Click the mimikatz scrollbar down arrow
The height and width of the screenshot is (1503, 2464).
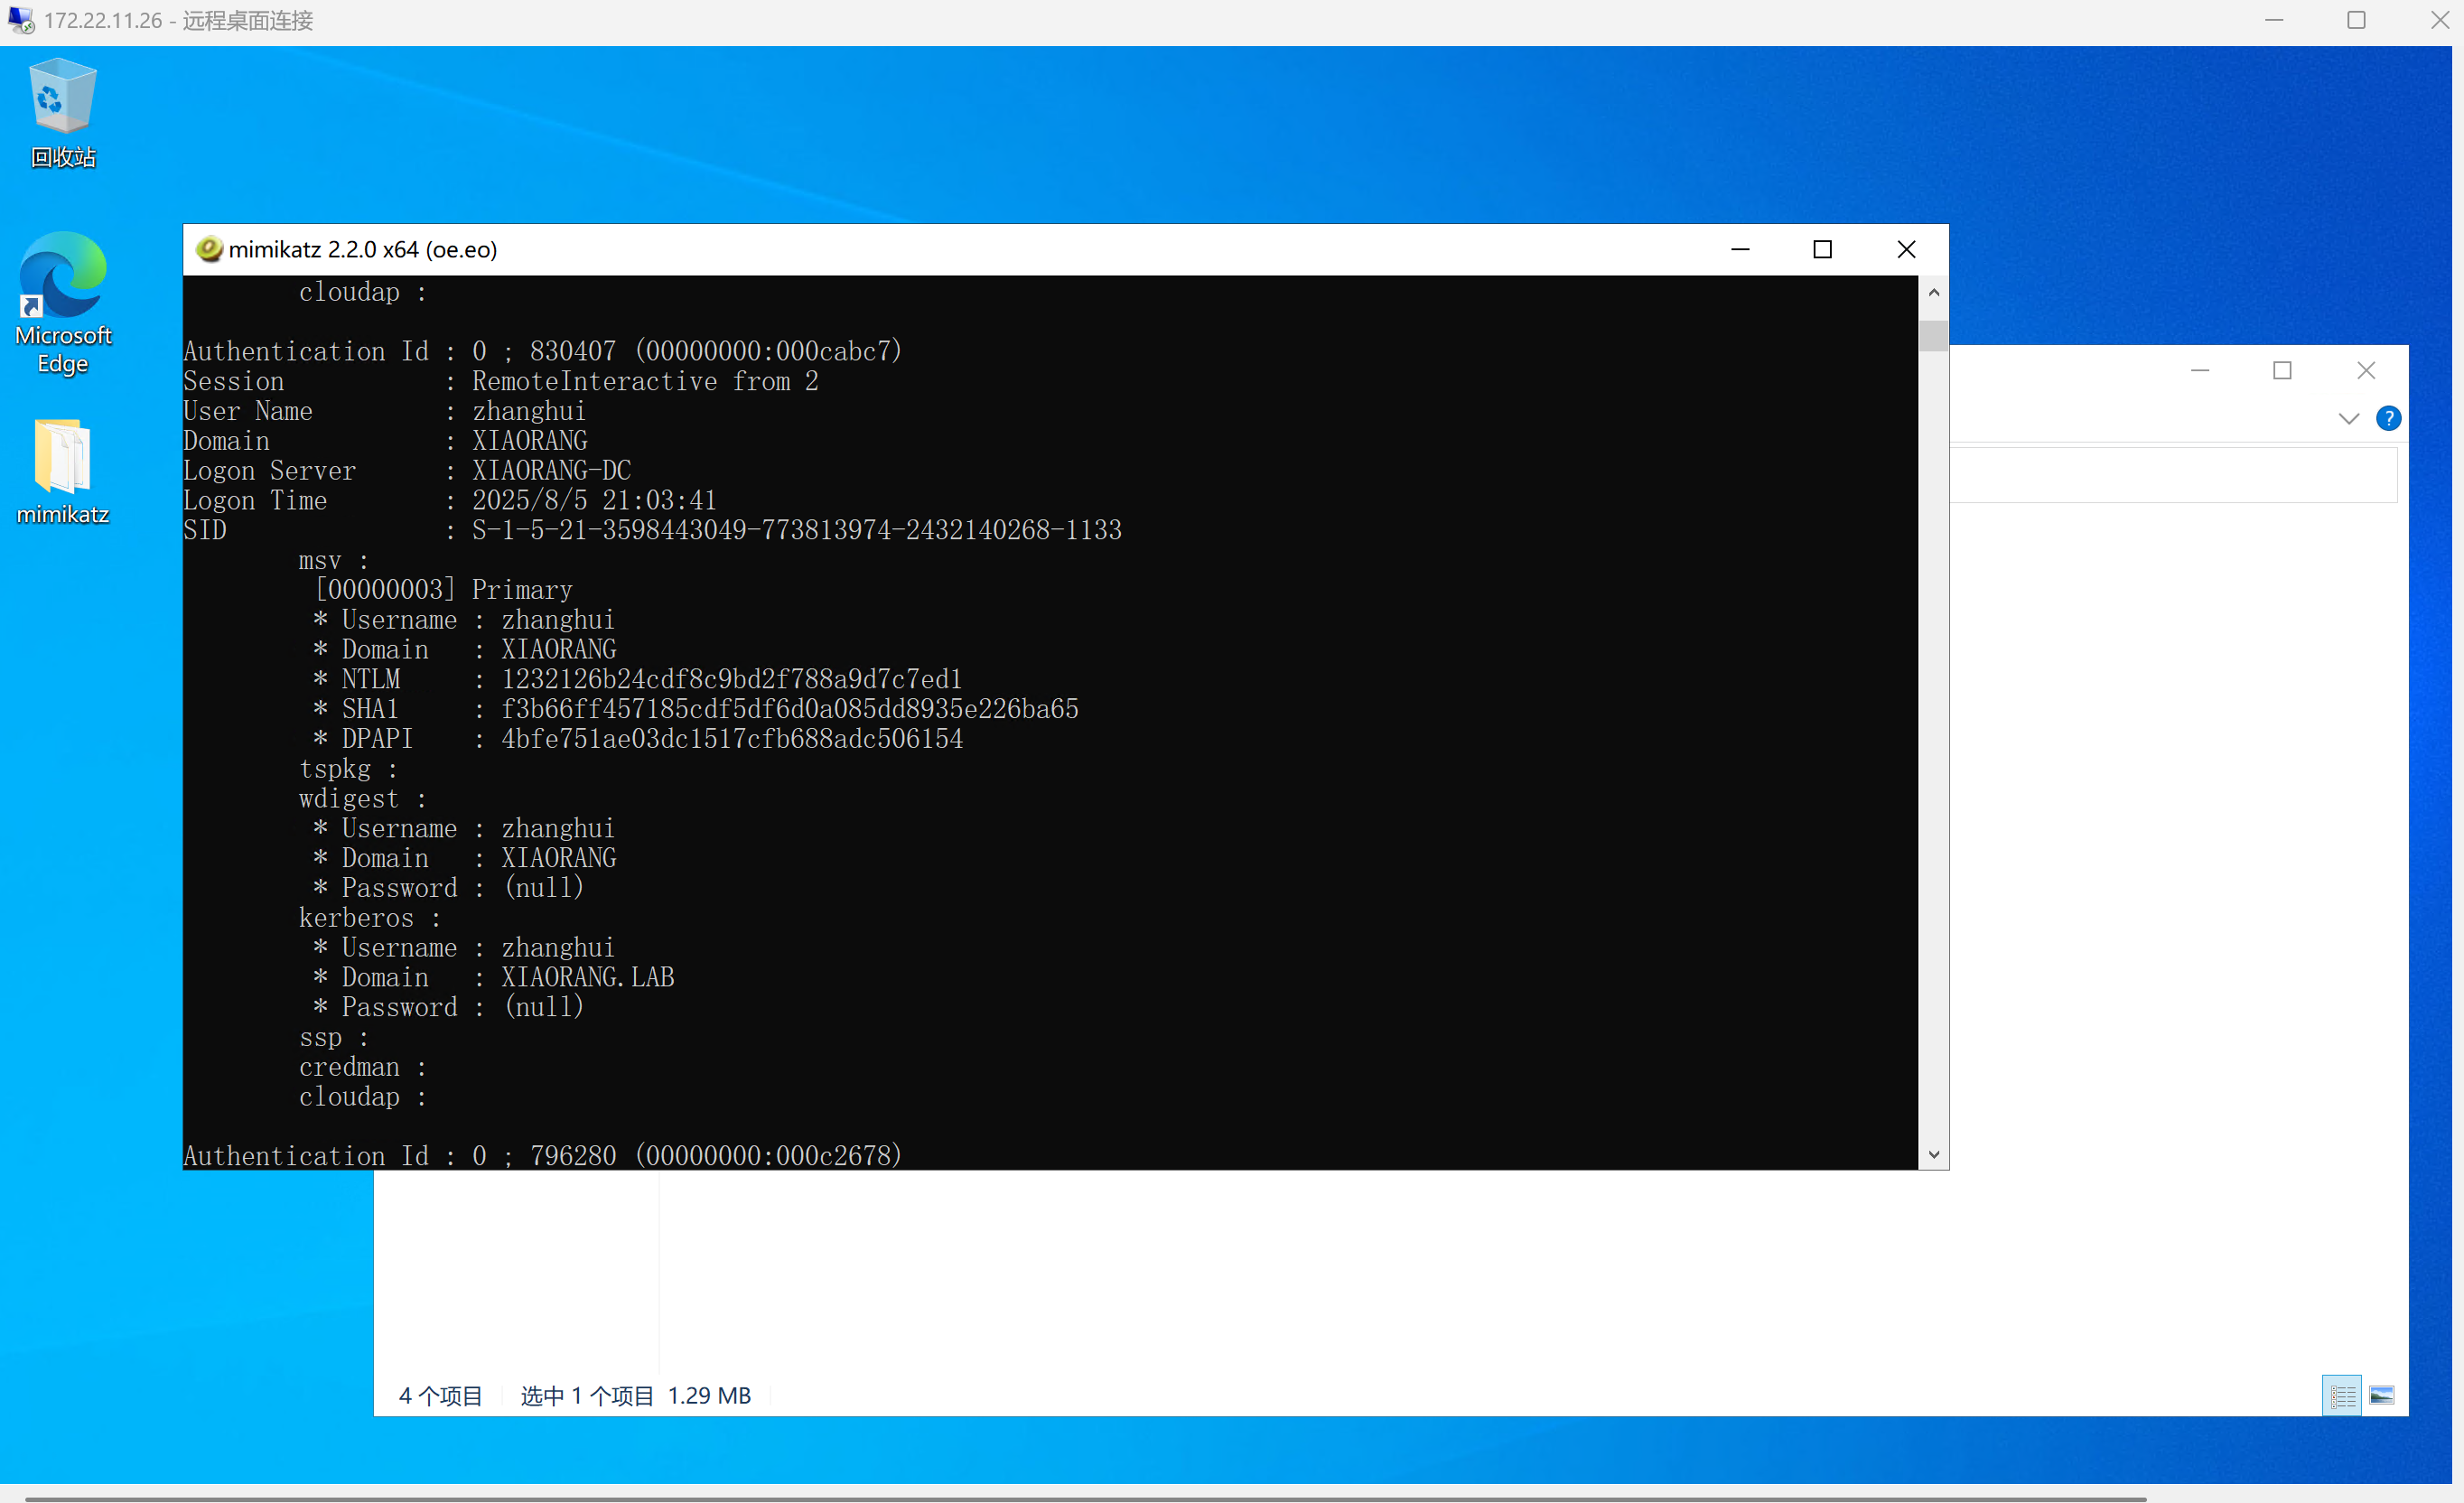(x=1933, y=1154)
